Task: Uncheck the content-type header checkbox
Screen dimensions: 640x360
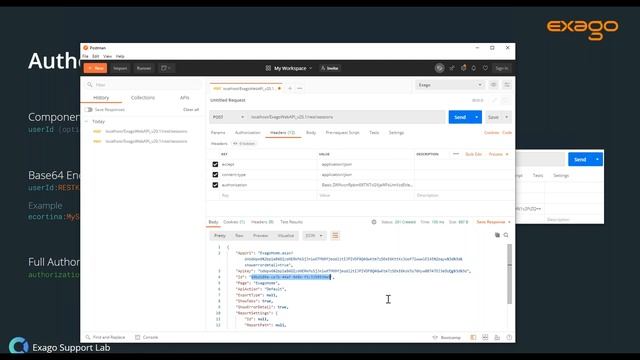Action: tap(215, 175)
